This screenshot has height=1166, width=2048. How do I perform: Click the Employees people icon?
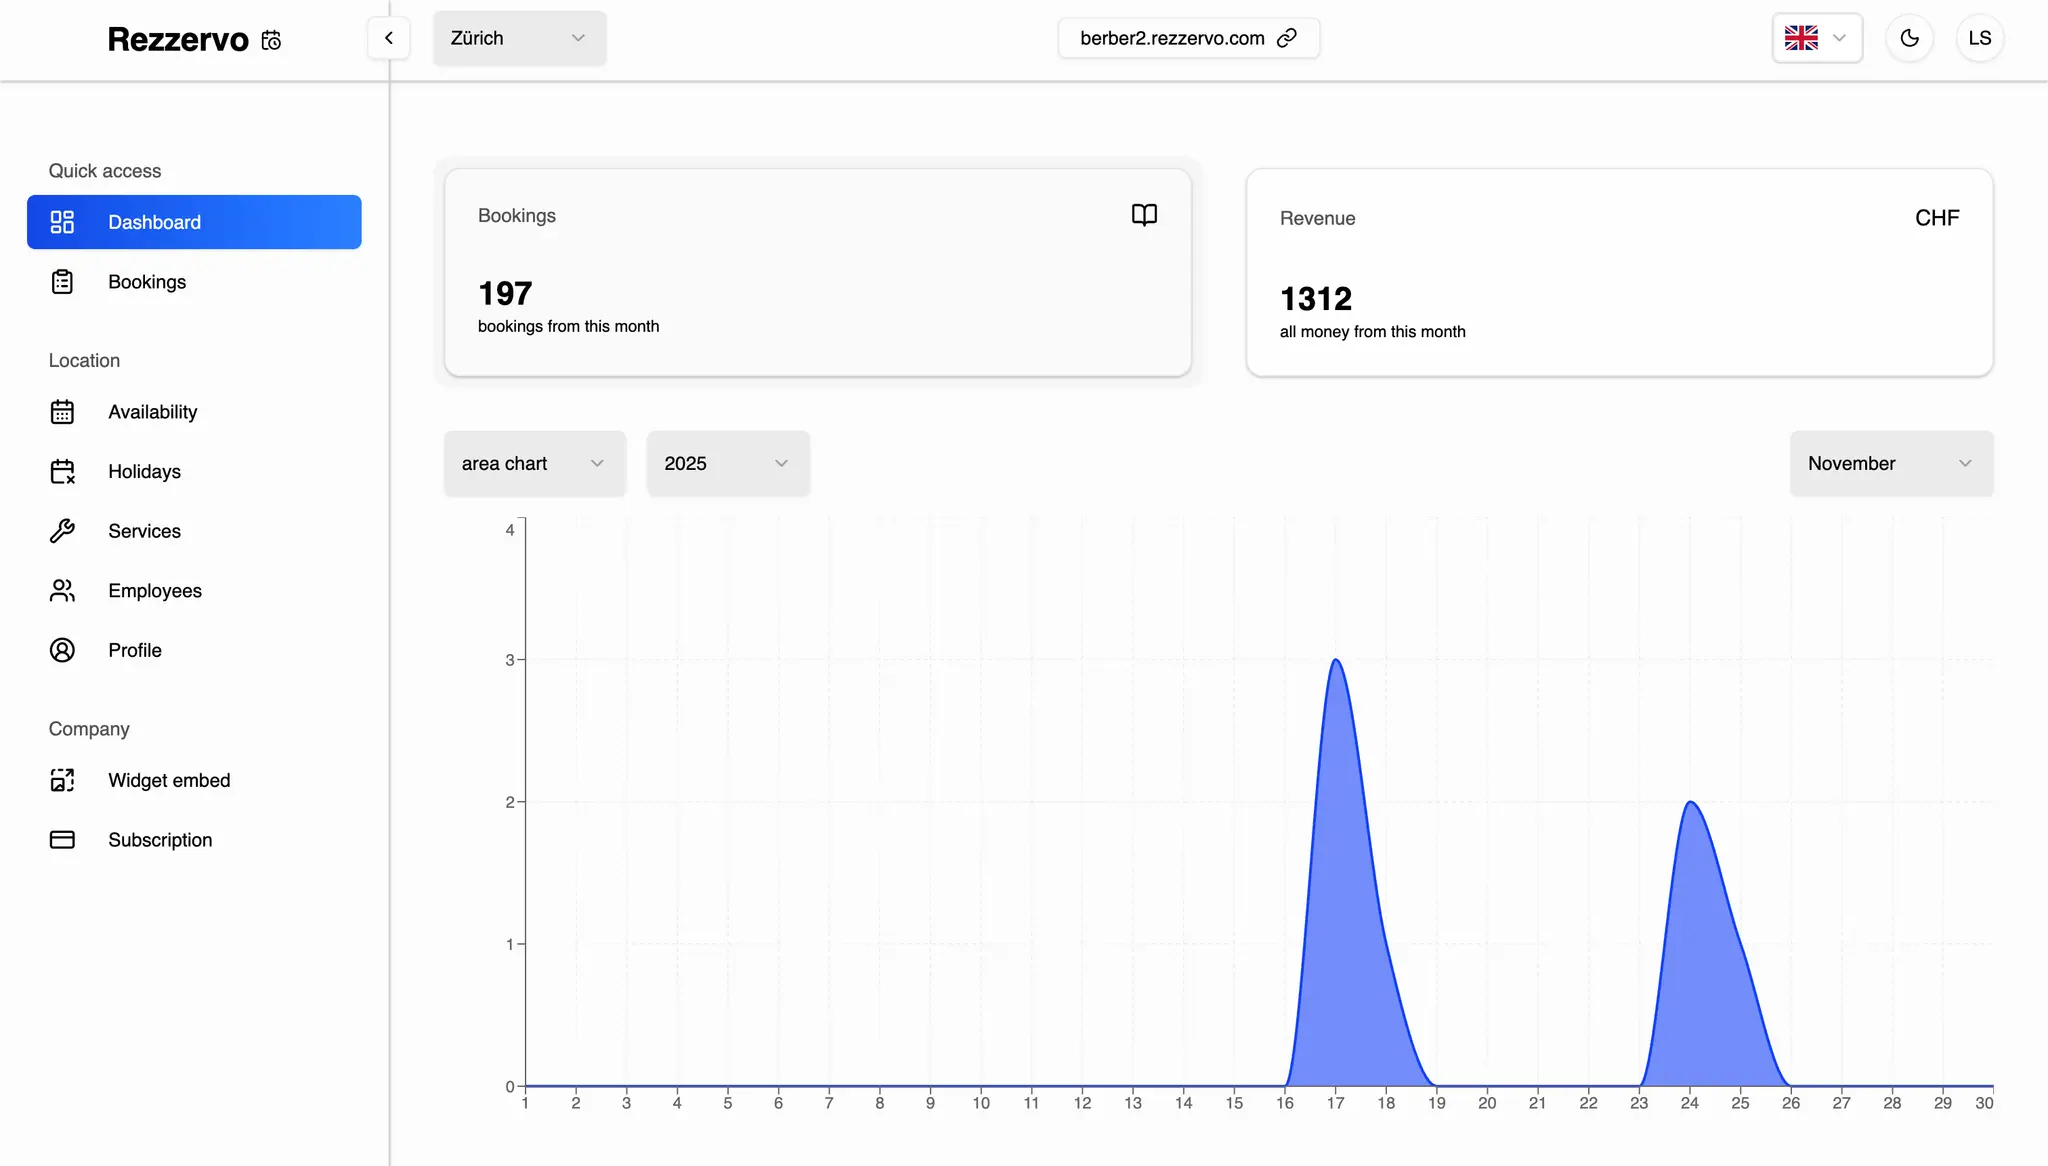click(62, 591)
